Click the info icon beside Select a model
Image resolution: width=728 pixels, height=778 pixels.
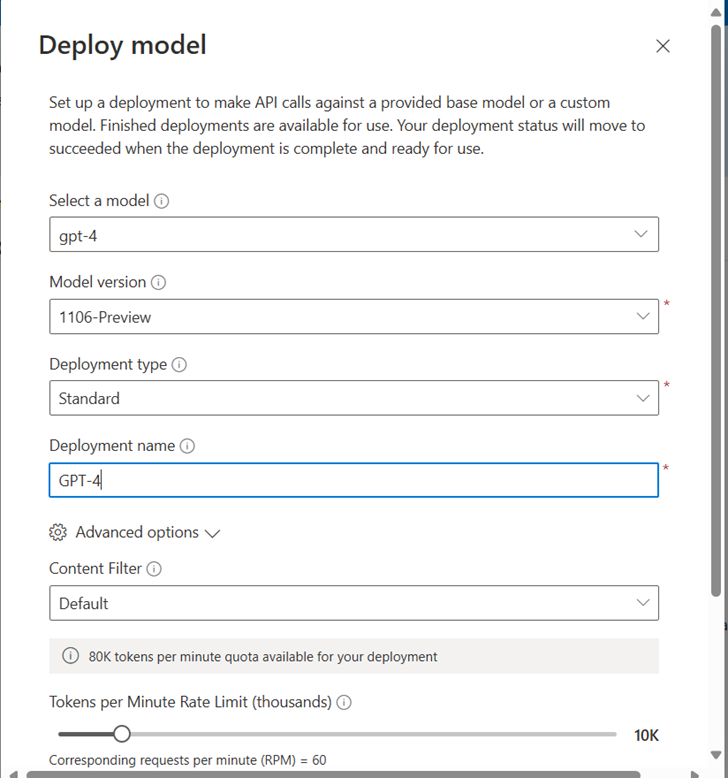(162, 201)
